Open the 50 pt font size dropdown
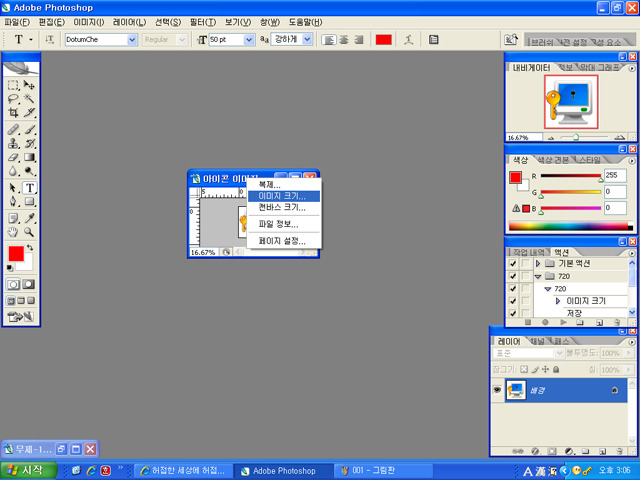The height and width of the screenshot is (480, 640). click(x=249, y=40)
